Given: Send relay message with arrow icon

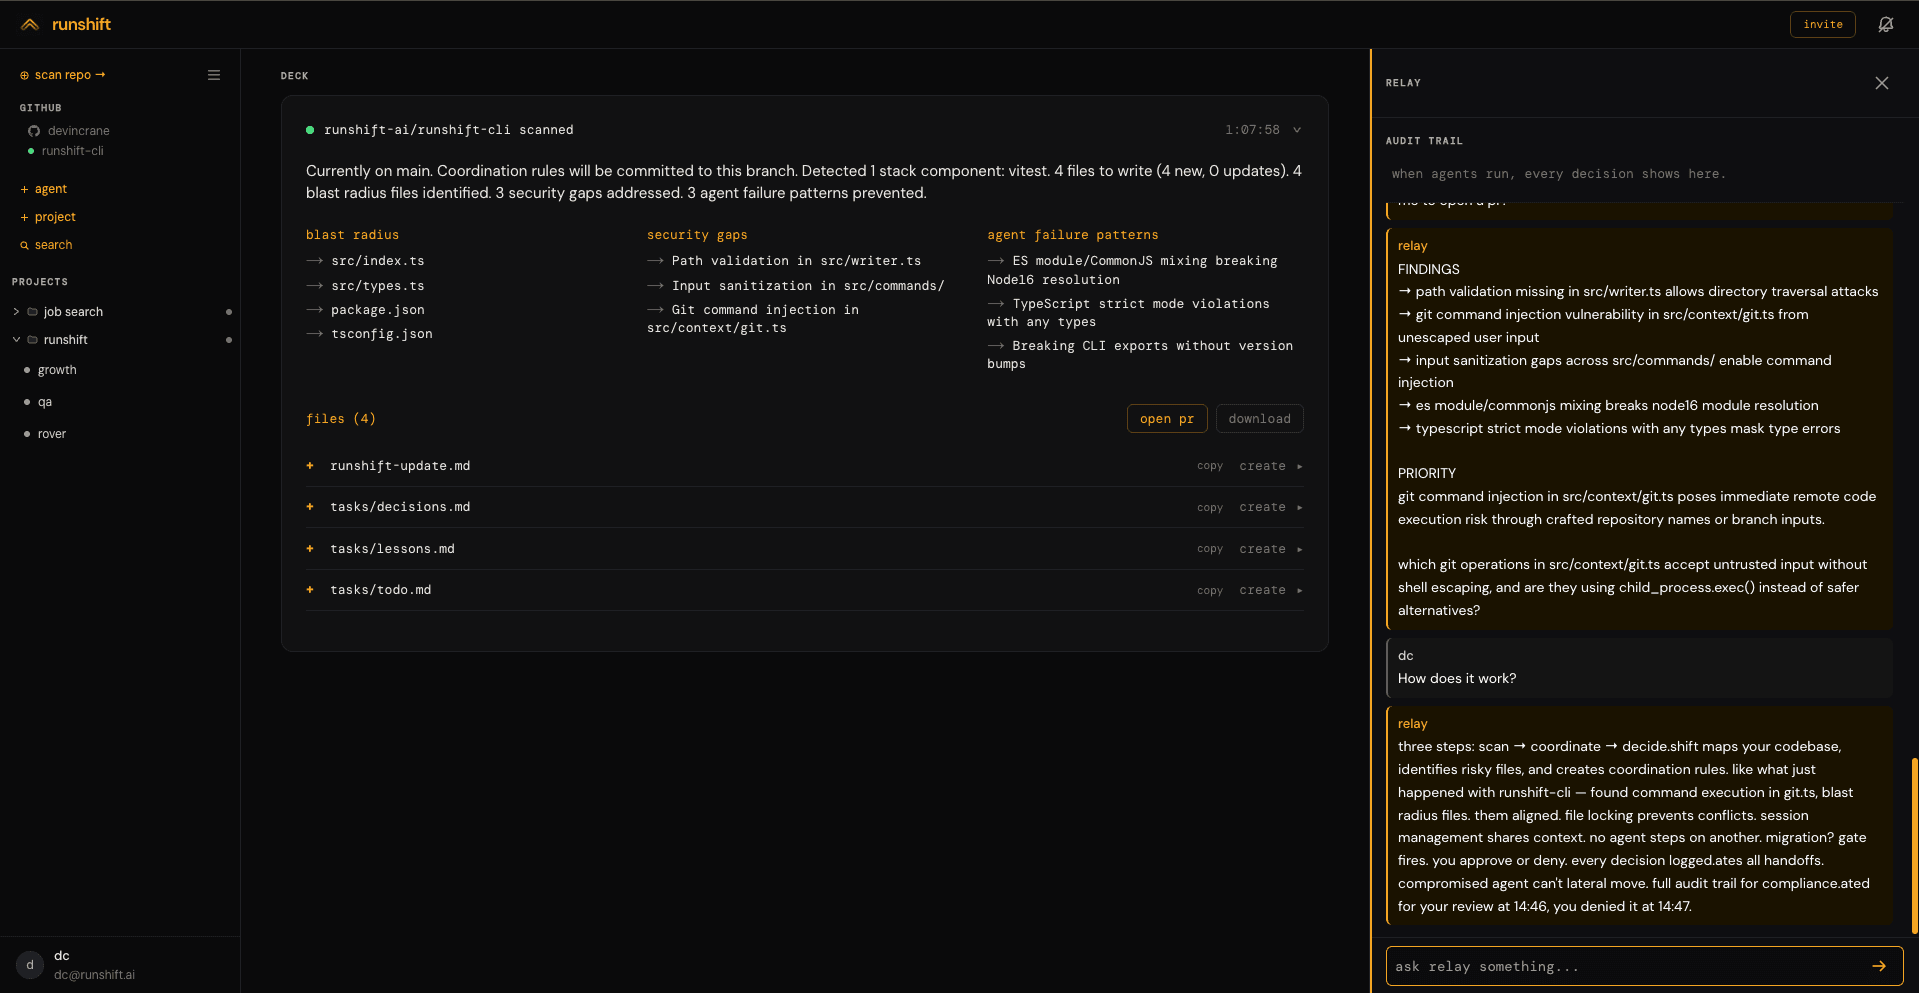Looking at the screenshot, I should point(1879,966).
